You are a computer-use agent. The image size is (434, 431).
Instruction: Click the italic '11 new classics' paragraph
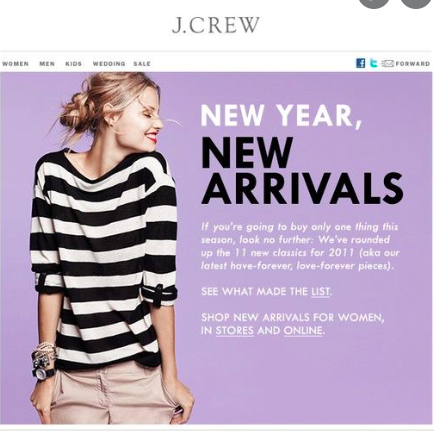tap(300, 246)
